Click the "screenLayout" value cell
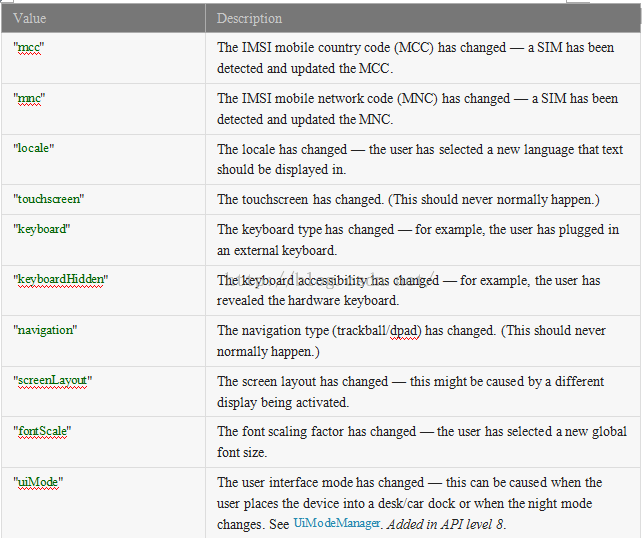 [53, 380]
